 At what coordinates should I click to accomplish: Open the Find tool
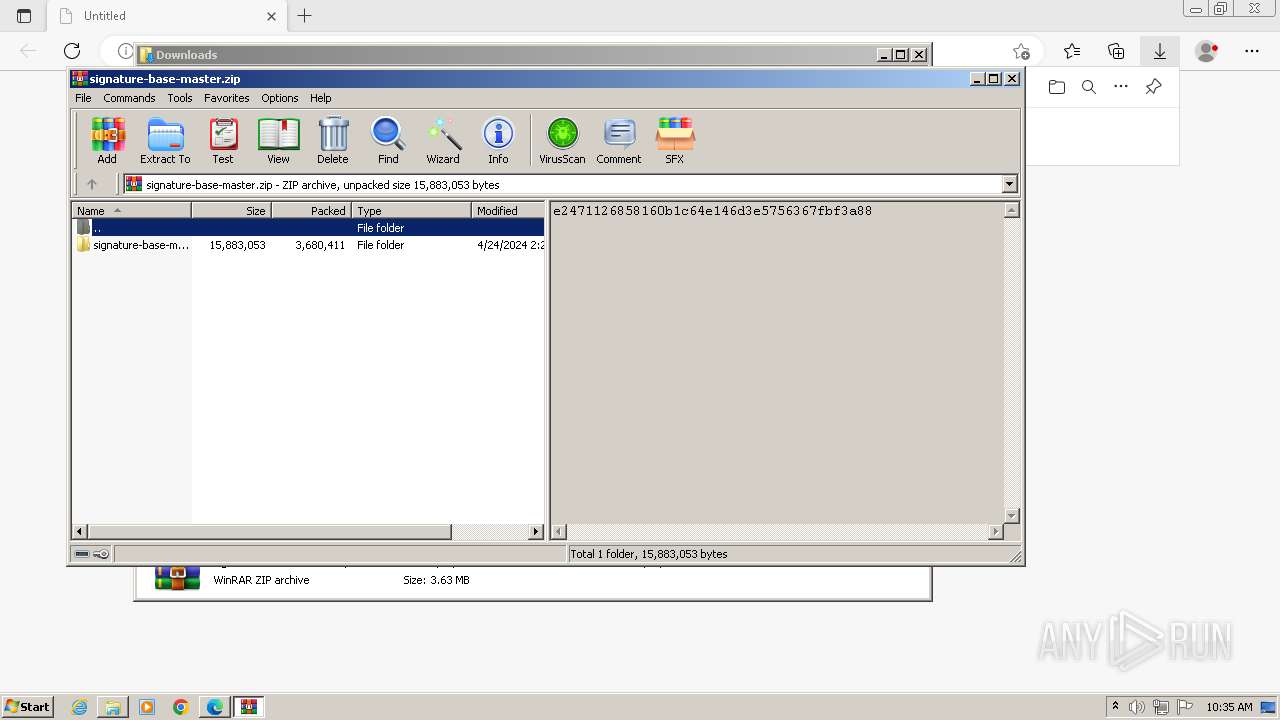tap(388, 140)
